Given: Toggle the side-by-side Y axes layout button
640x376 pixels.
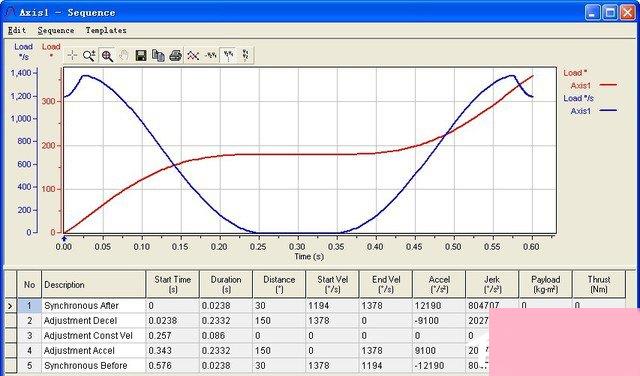Looking at the screenshot, I should coord(228,56).
